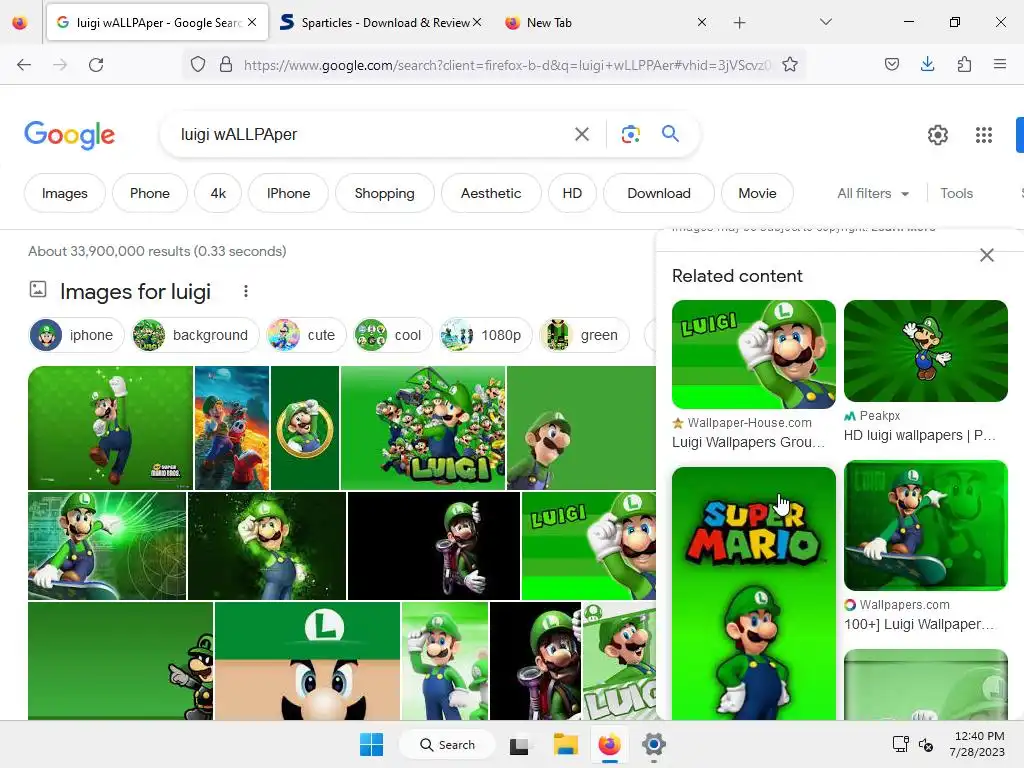The image size is (1024, 768).
Task: Choose the cute image suggestion chip
Action: pyautogui.click(x=306, y=335)
